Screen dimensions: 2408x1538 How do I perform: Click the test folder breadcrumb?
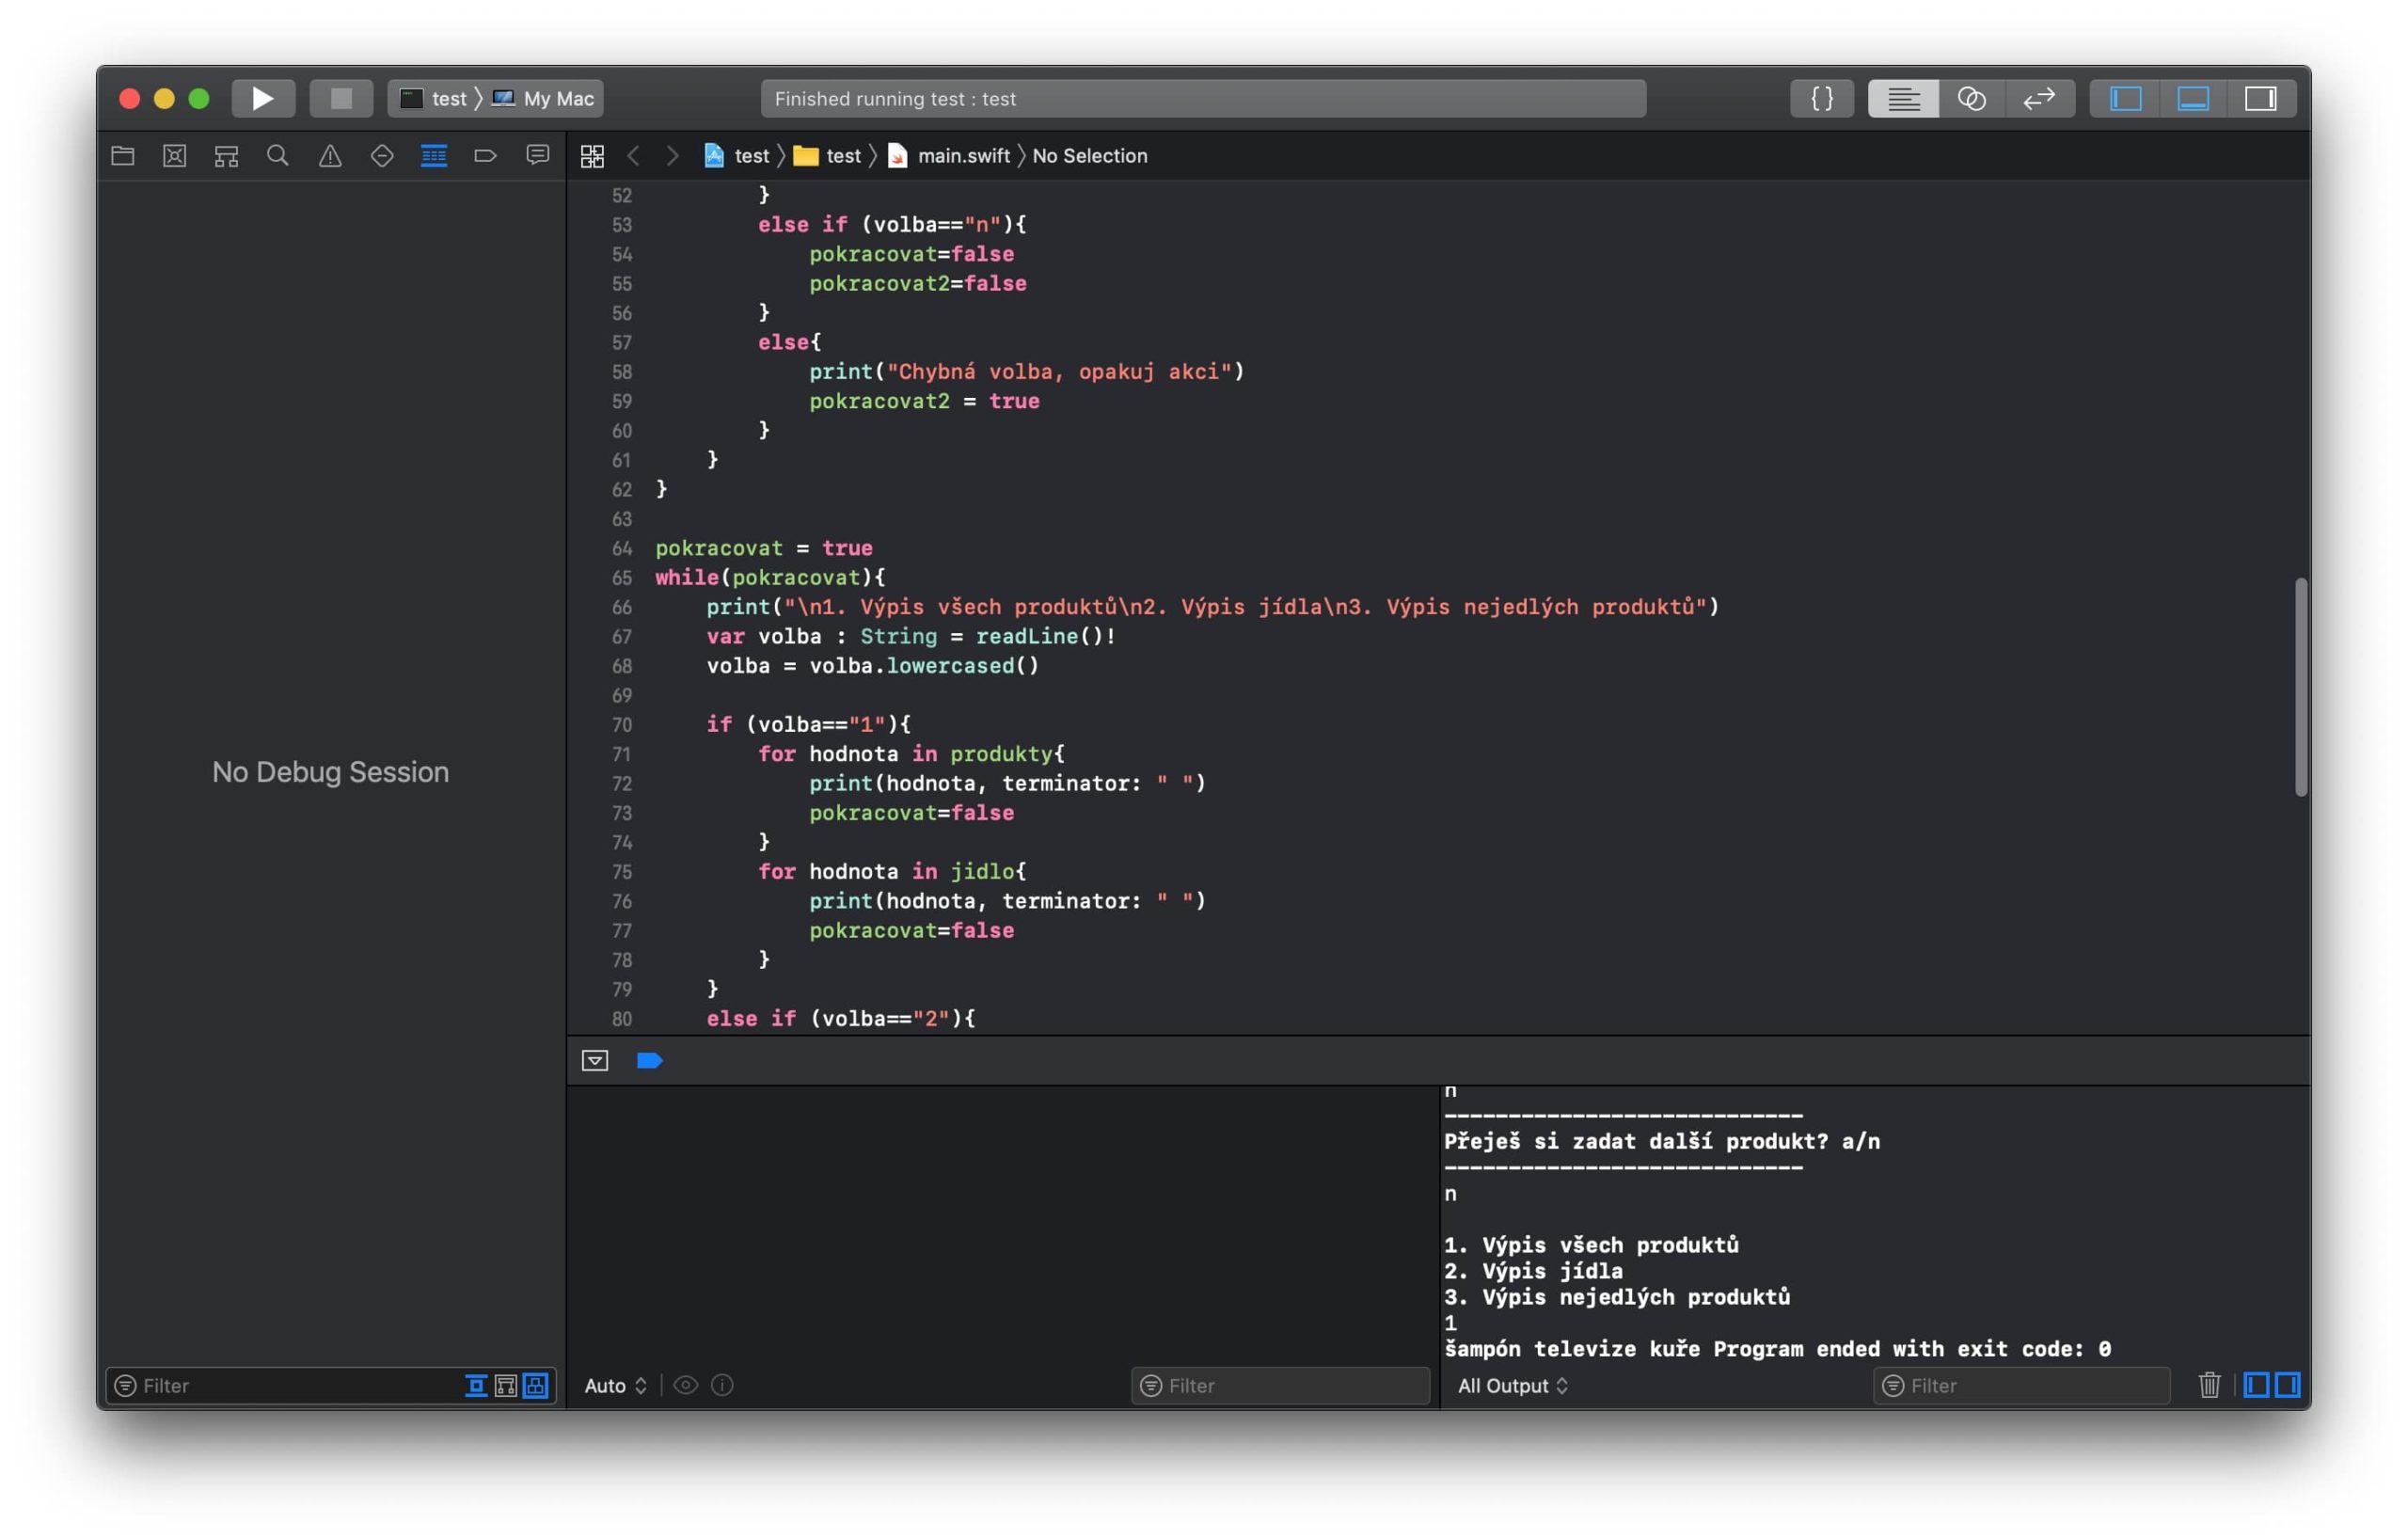pyautogui.click(x=827, y=155)
